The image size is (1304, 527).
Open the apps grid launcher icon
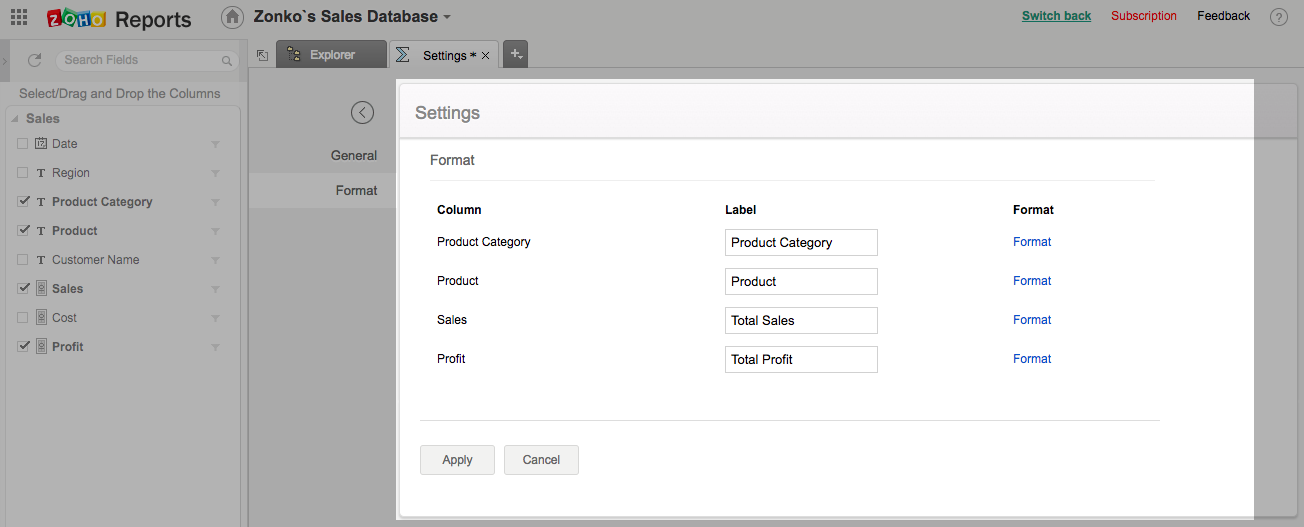19,17
